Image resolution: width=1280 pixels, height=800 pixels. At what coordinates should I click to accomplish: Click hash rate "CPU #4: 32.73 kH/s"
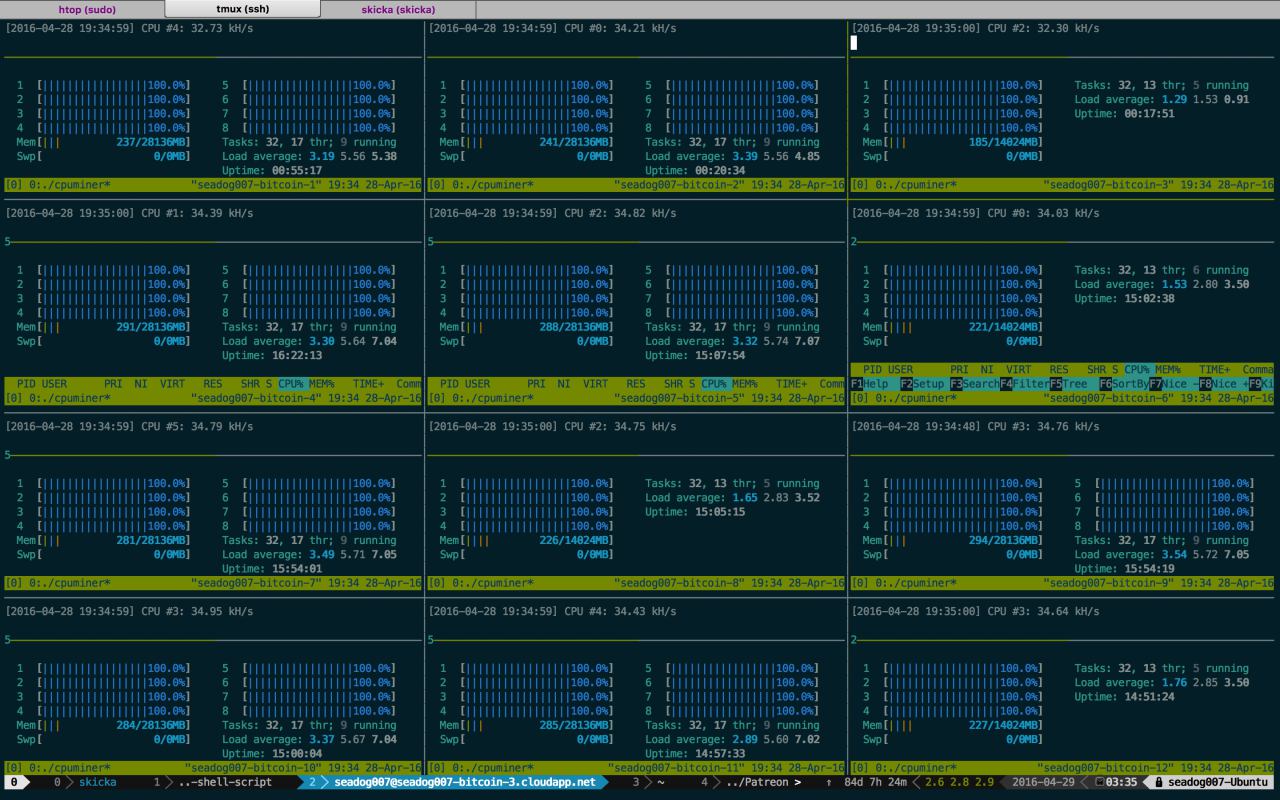click(x=197, y=28)
